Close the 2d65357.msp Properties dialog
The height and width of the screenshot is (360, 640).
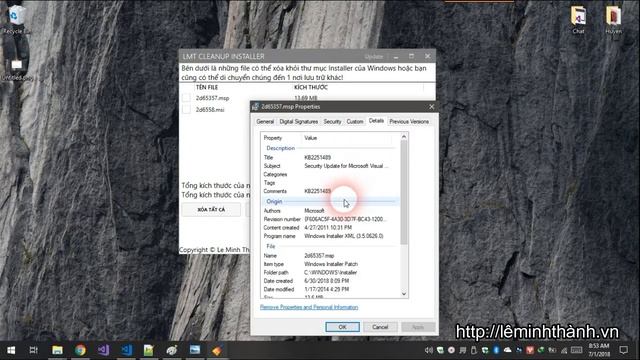point(431,107)
